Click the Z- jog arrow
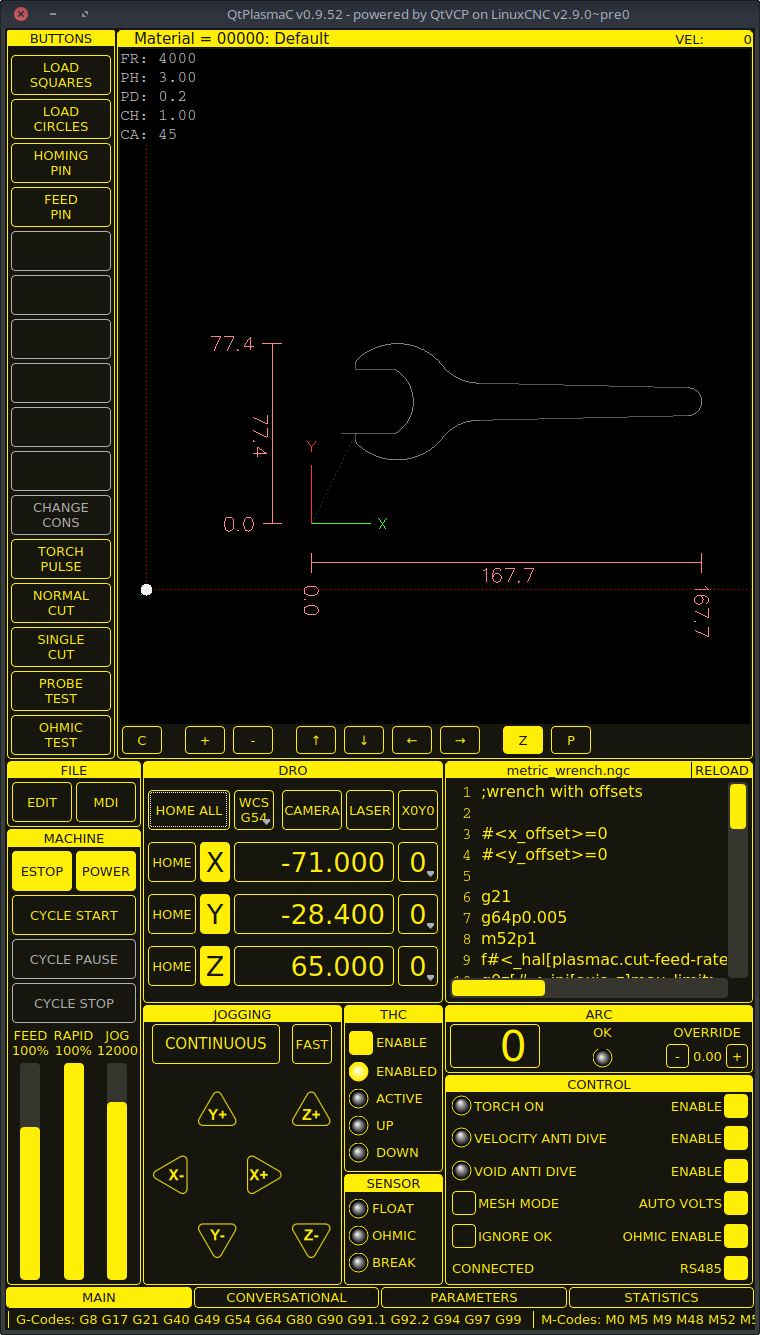This screenshot has width=760, height=1335. 311,1238
